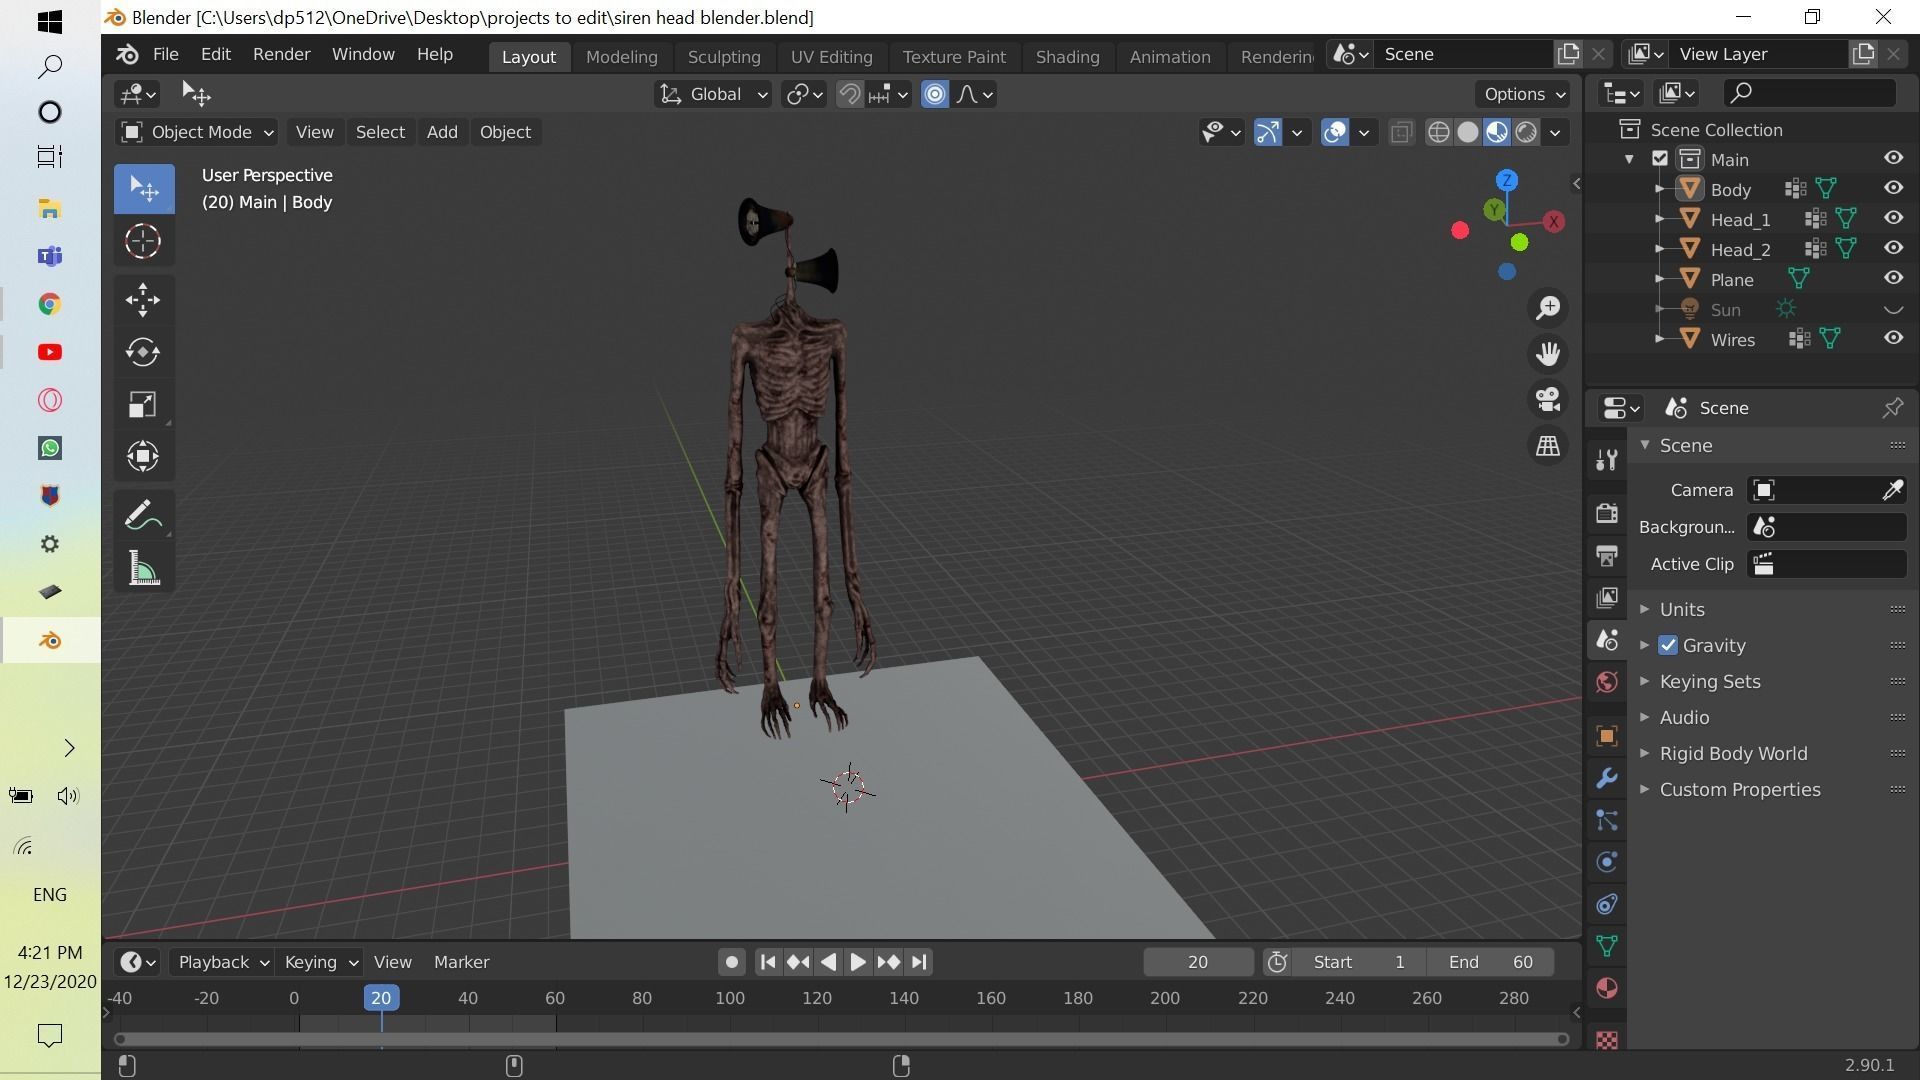
Task: Open the View Layer properties tab
Action: point(1607,597)
